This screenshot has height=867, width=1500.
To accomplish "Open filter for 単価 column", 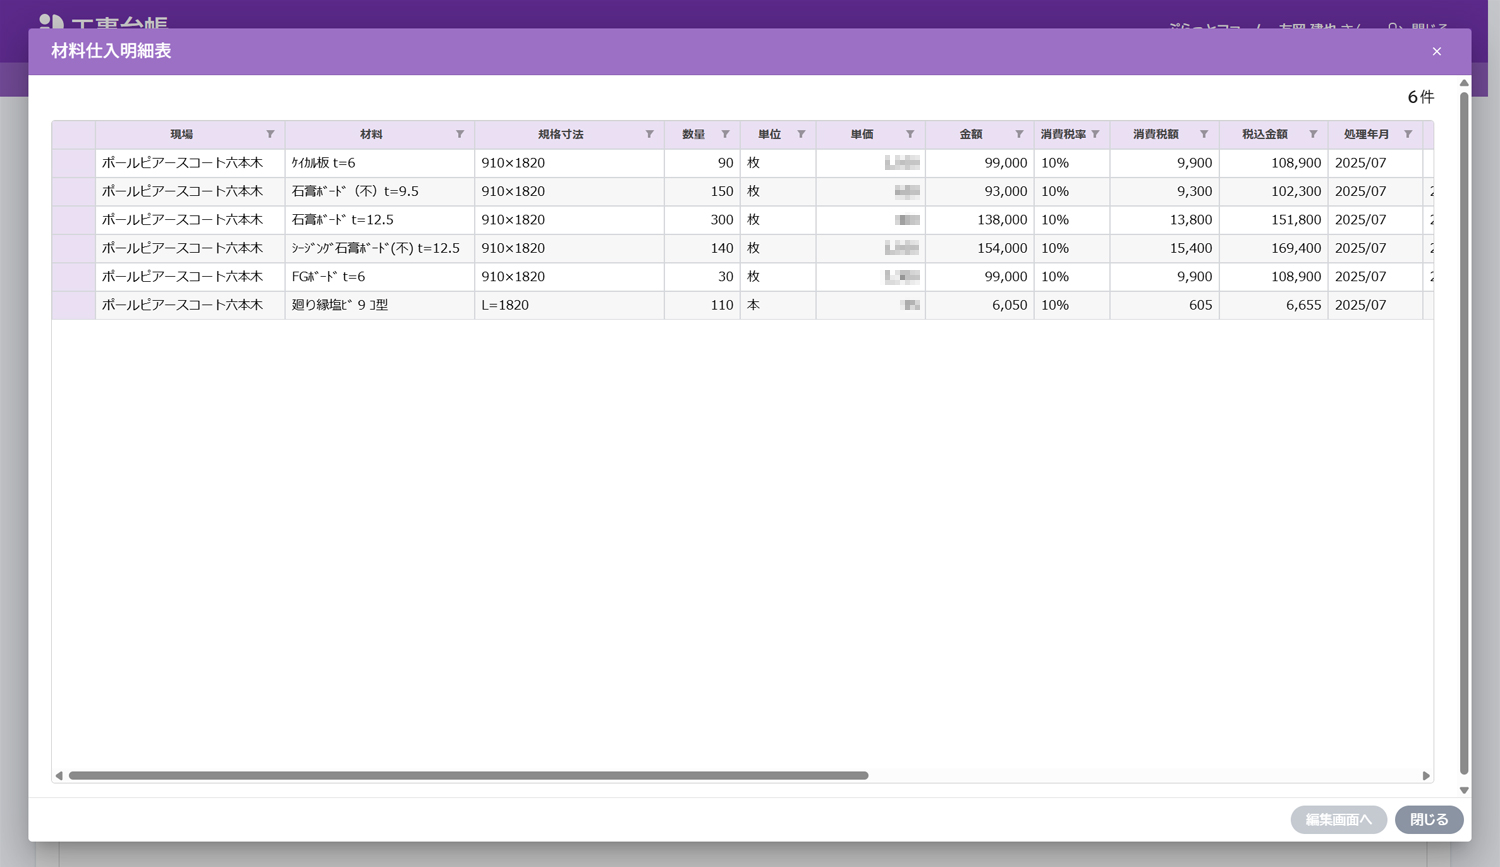I will (910, 134).
